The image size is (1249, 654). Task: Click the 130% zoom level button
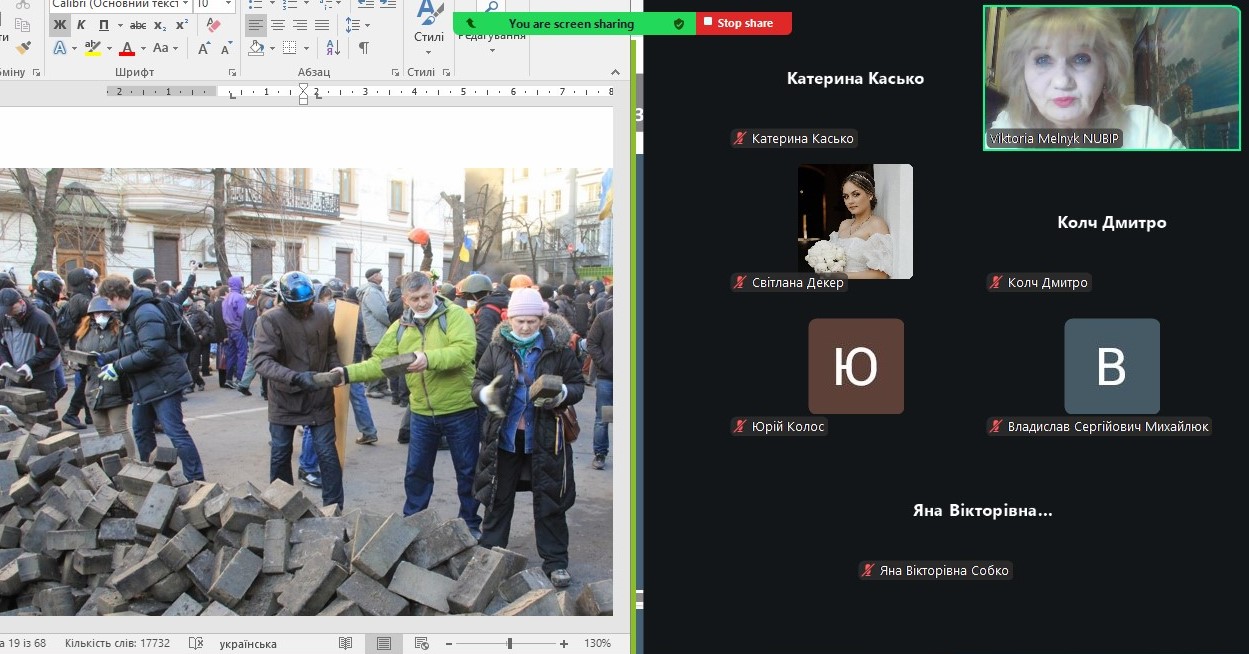pos(597,643)
